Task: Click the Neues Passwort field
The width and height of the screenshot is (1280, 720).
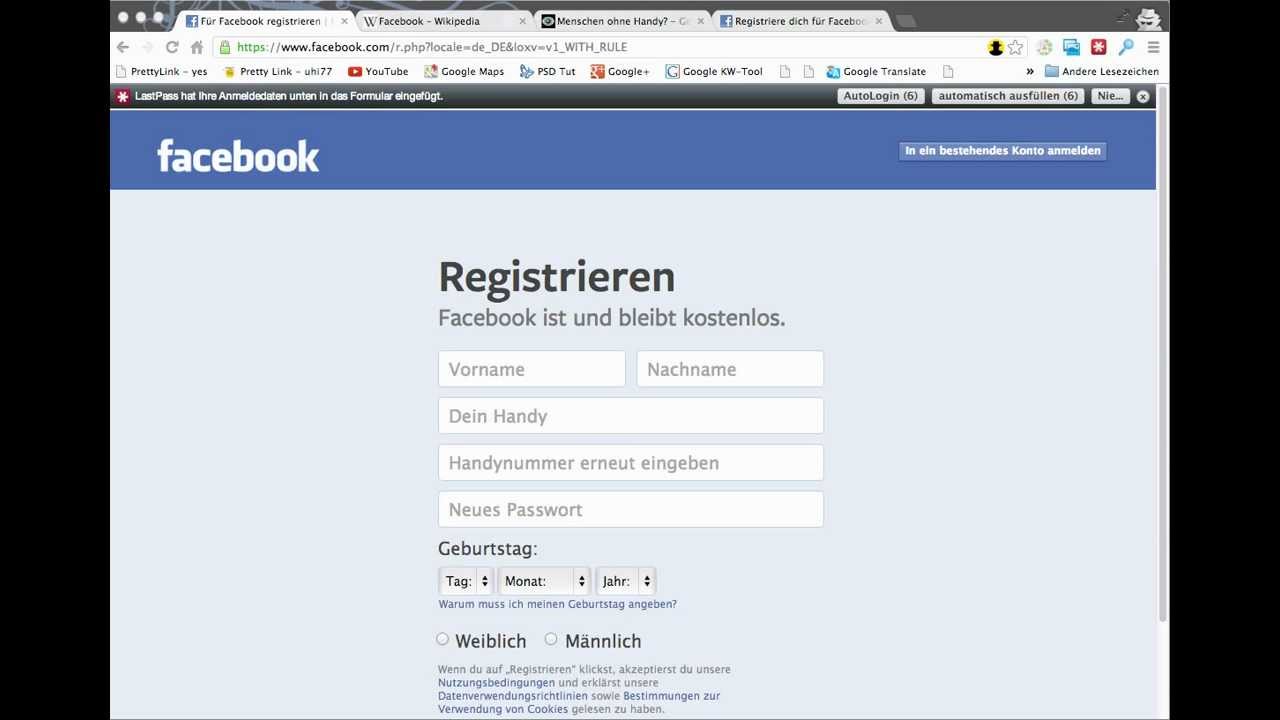Action: tap(631, 510)
